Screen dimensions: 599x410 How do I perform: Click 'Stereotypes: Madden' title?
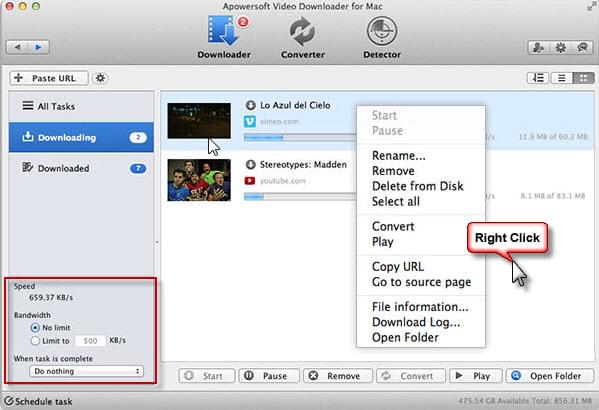[303, 164]
